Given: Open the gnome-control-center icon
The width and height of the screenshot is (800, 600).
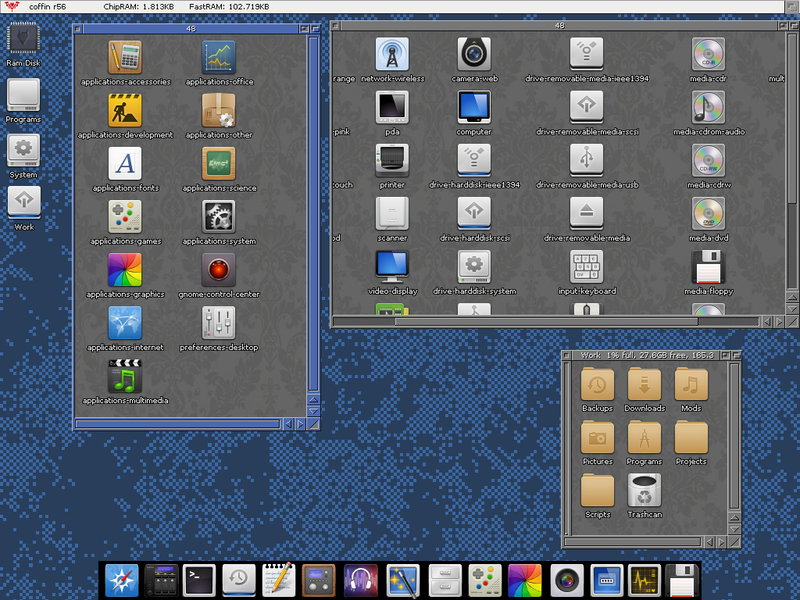Looking at the screenshot, I should coord(219,269).
